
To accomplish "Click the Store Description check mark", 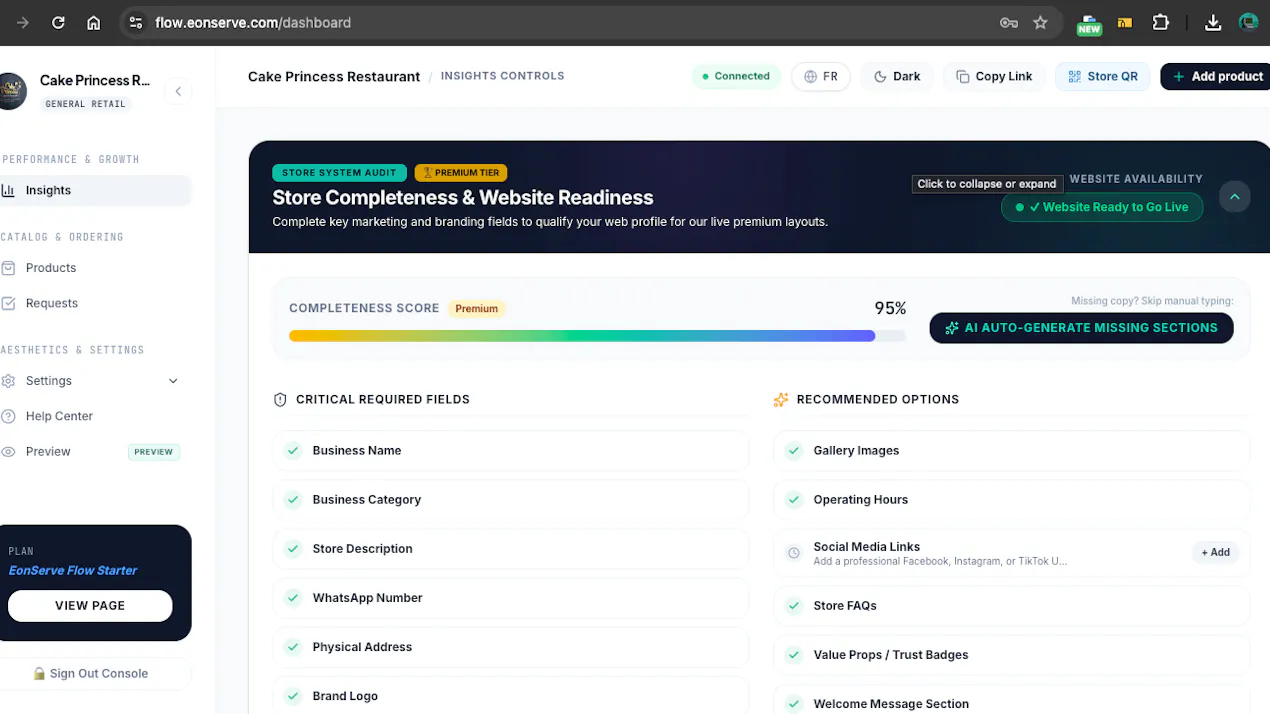I will 293,549.
